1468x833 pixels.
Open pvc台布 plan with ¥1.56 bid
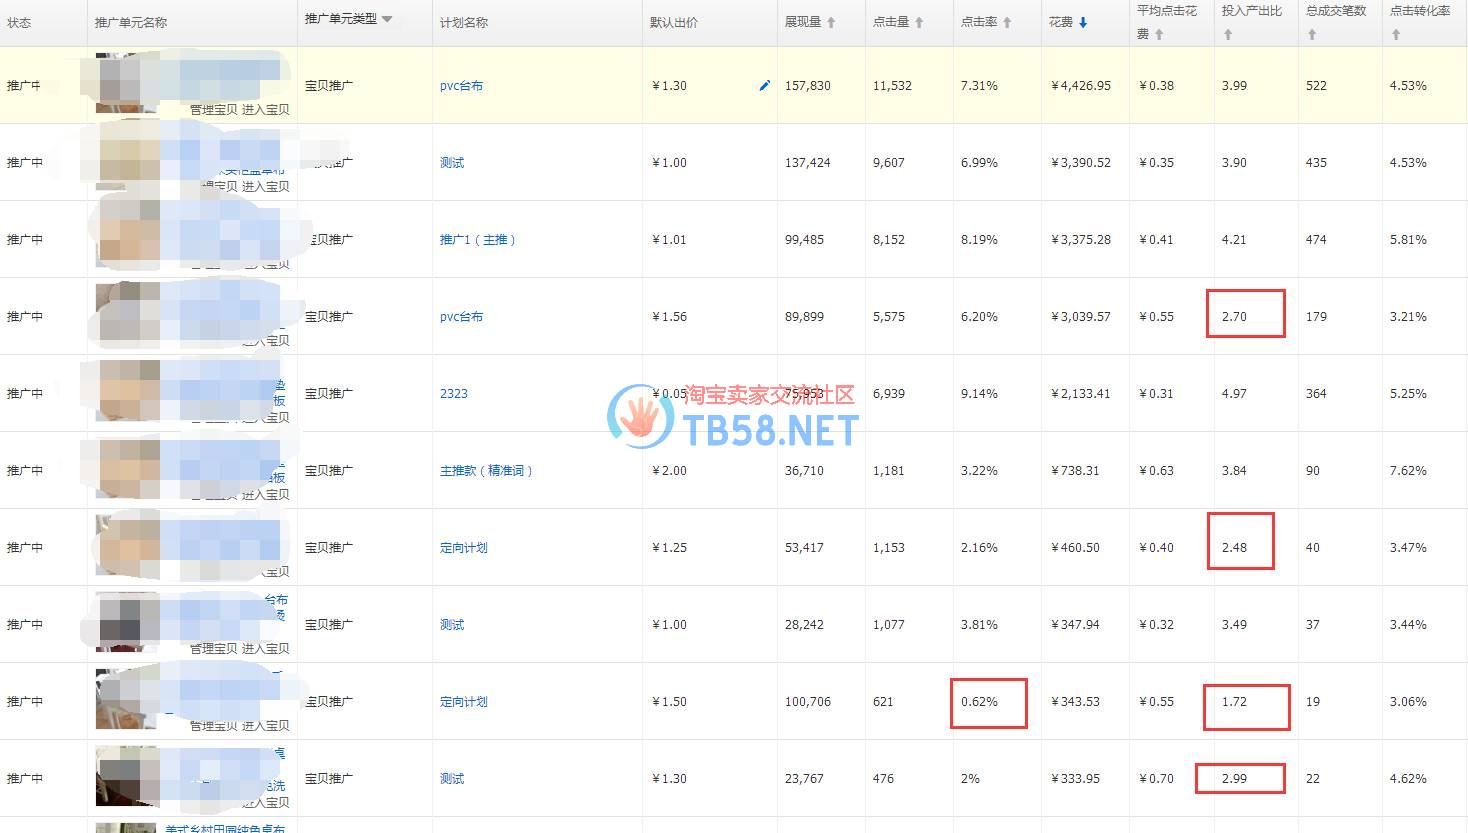point(461,317)
